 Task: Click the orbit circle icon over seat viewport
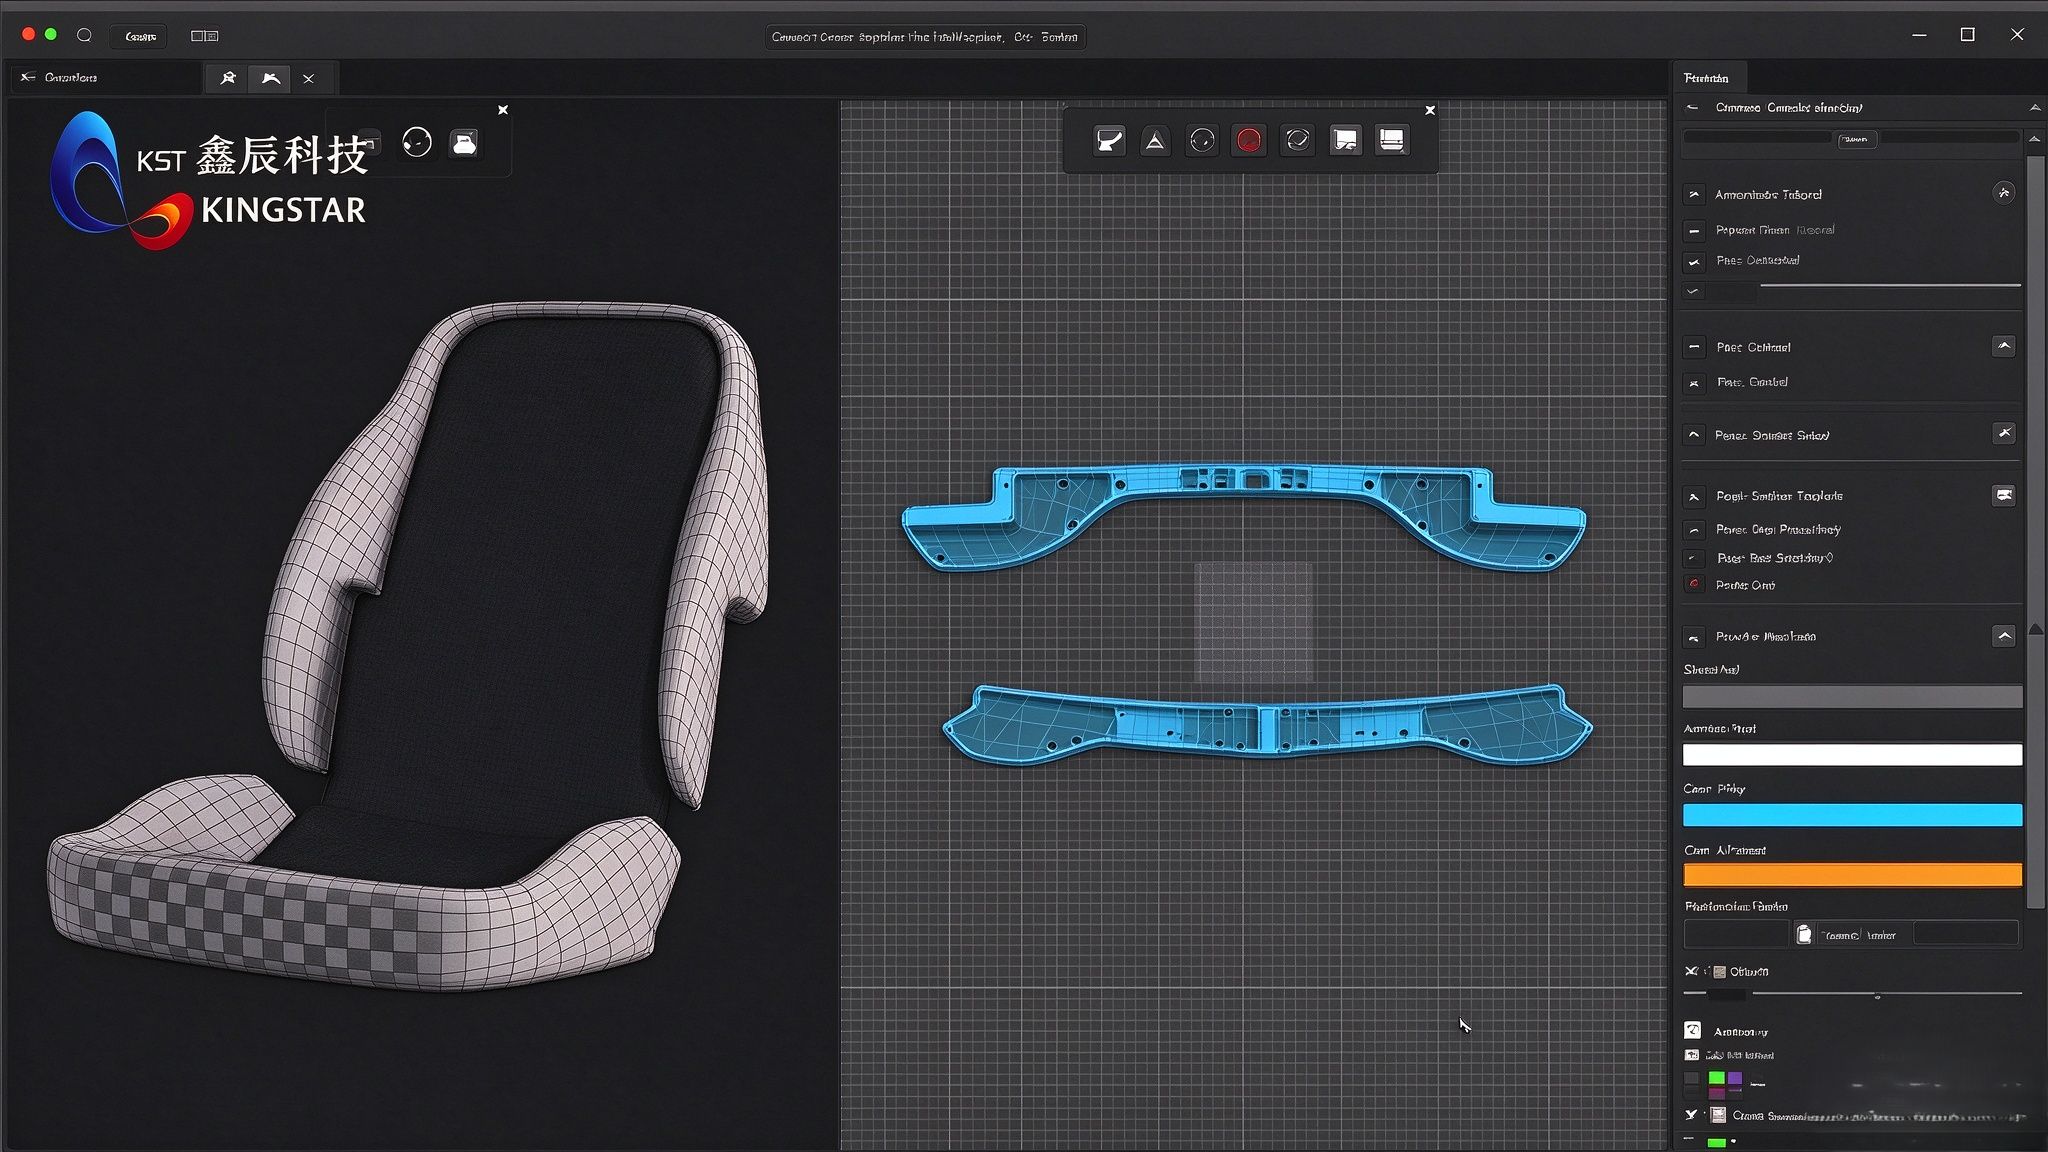pos(417,143)
